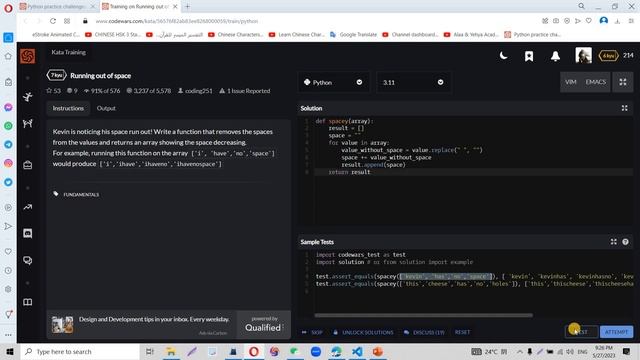The height and width of the screenshot is (360, 640).
Task: Open the Leaderboard trending-arrow sidebar icon
Action: click(28, 207)
